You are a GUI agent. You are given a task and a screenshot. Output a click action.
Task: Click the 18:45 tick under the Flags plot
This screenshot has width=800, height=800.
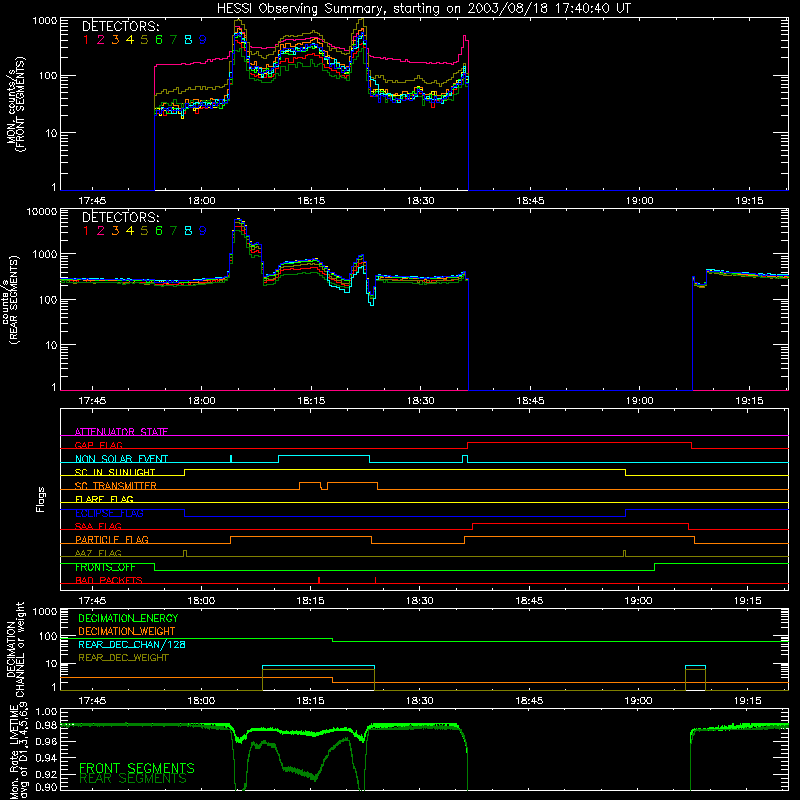pos(529,601)
